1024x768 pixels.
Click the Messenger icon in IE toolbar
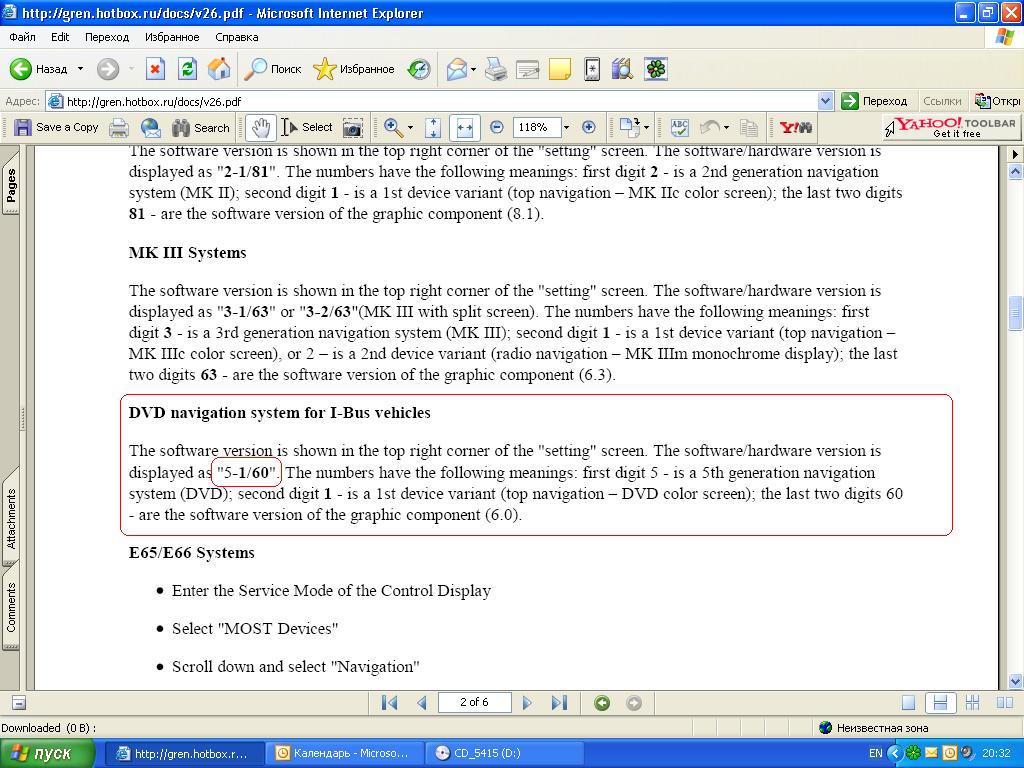[592, 69]
